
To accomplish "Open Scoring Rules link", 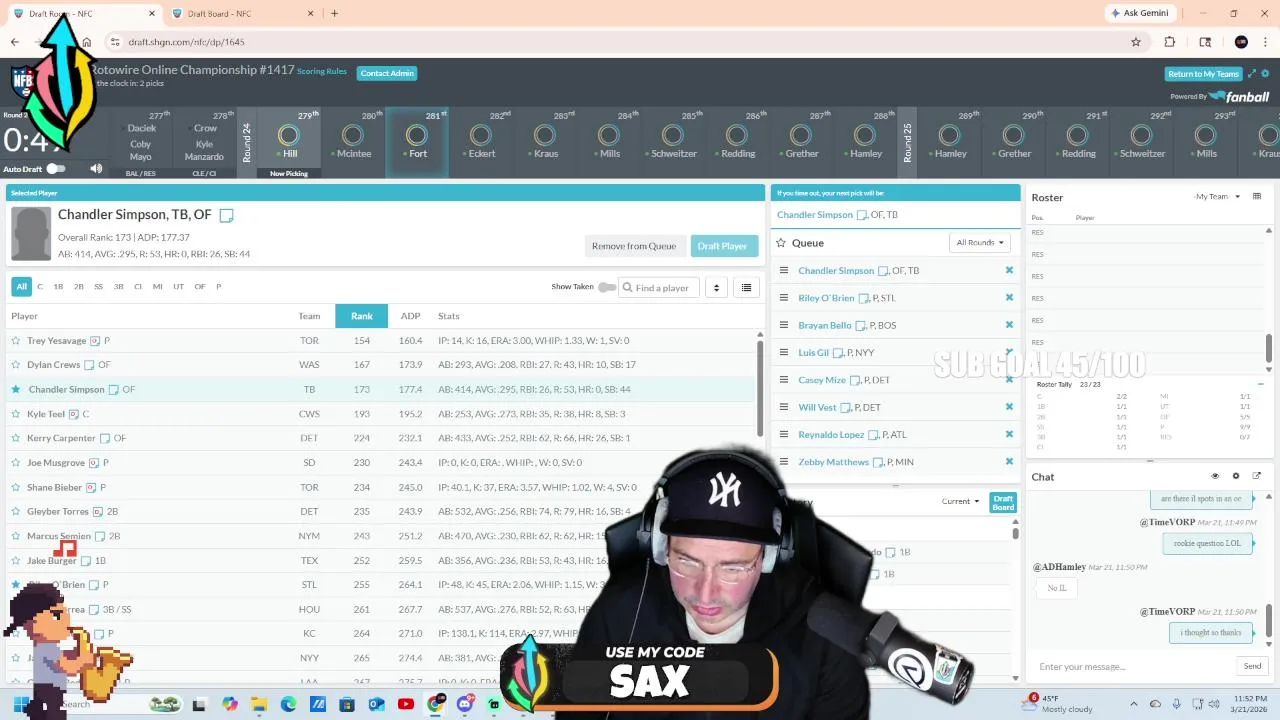I will point(322,72).
